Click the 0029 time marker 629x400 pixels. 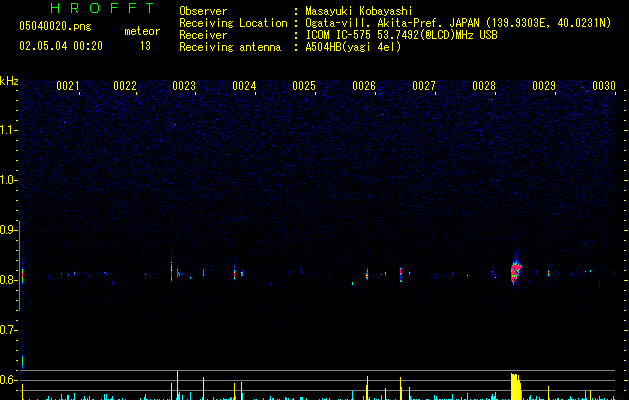pyautogui.click(x=544, y=86)
